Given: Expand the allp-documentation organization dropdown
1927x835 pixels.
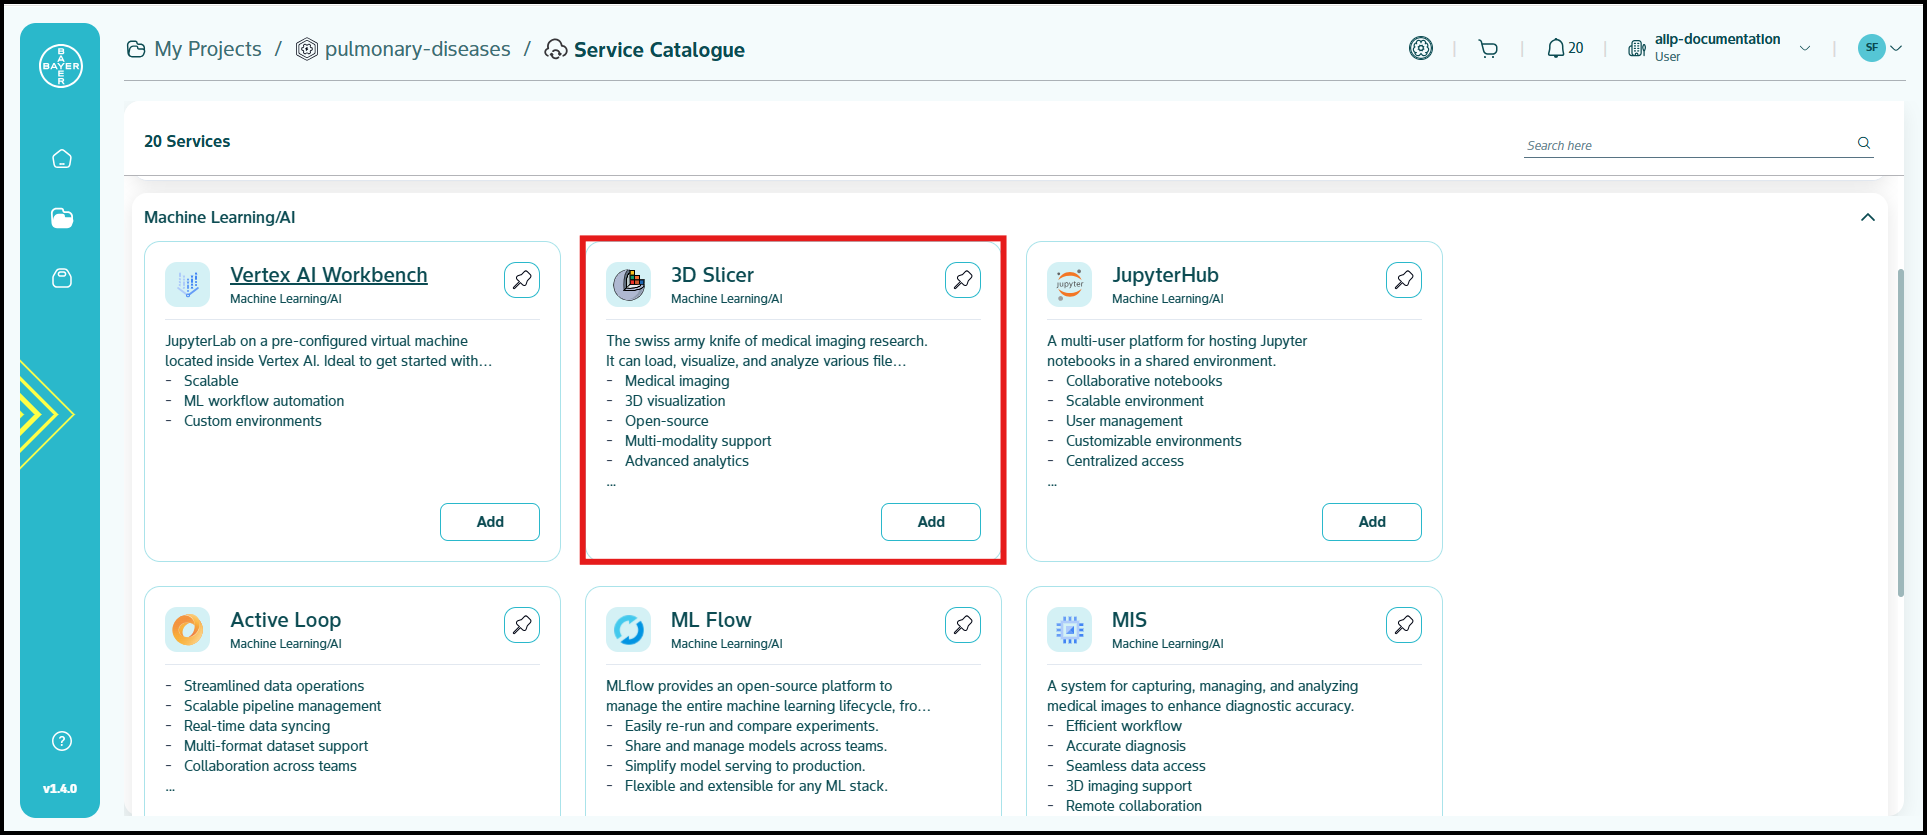Looking at the screenshot, I should [1805, 48].
